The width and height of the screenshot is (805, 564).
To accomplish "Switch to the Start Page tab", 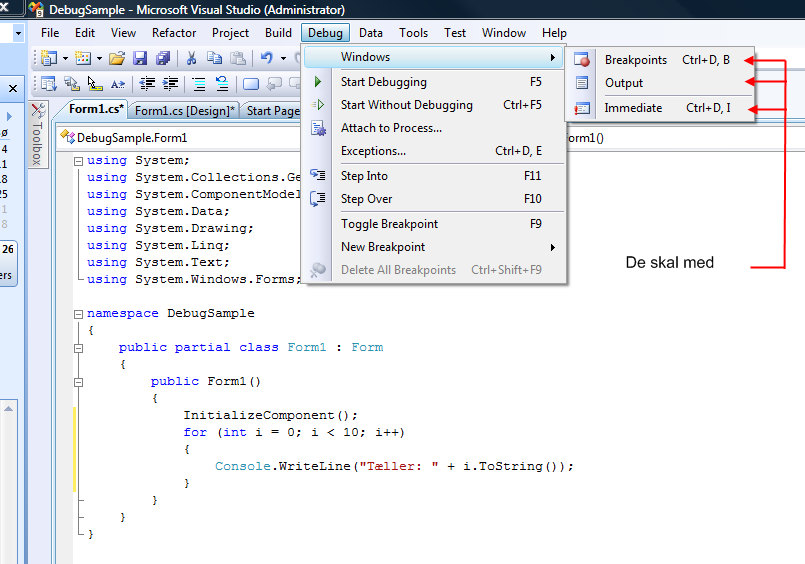I will click(272, 110).
